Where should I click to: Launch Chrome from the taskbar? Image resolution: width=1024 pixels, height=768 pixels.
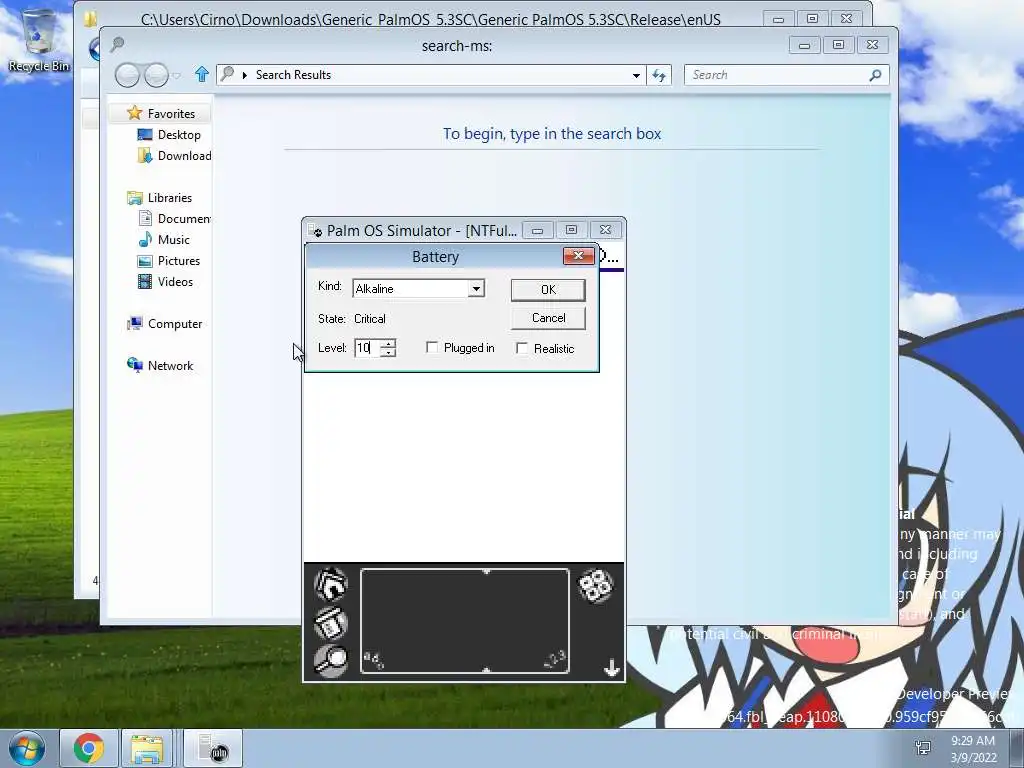tap(89, 748)
